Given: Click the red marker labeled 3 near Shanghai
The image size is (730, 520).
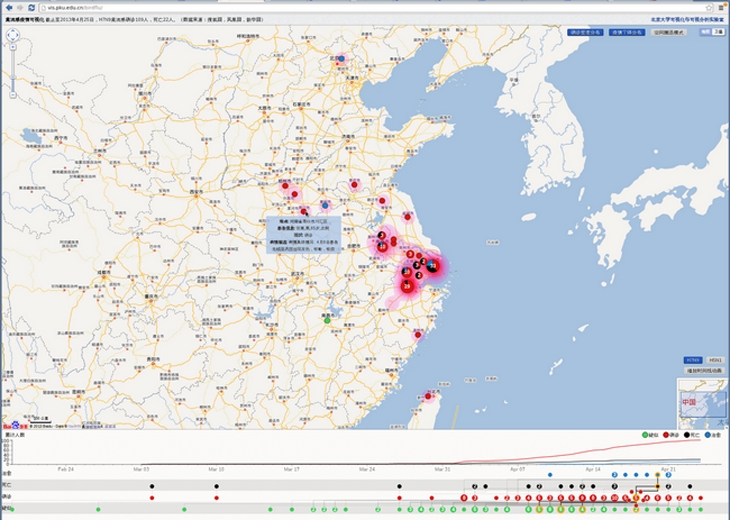Looking at the screenshot, I should [x=410, y=254].
